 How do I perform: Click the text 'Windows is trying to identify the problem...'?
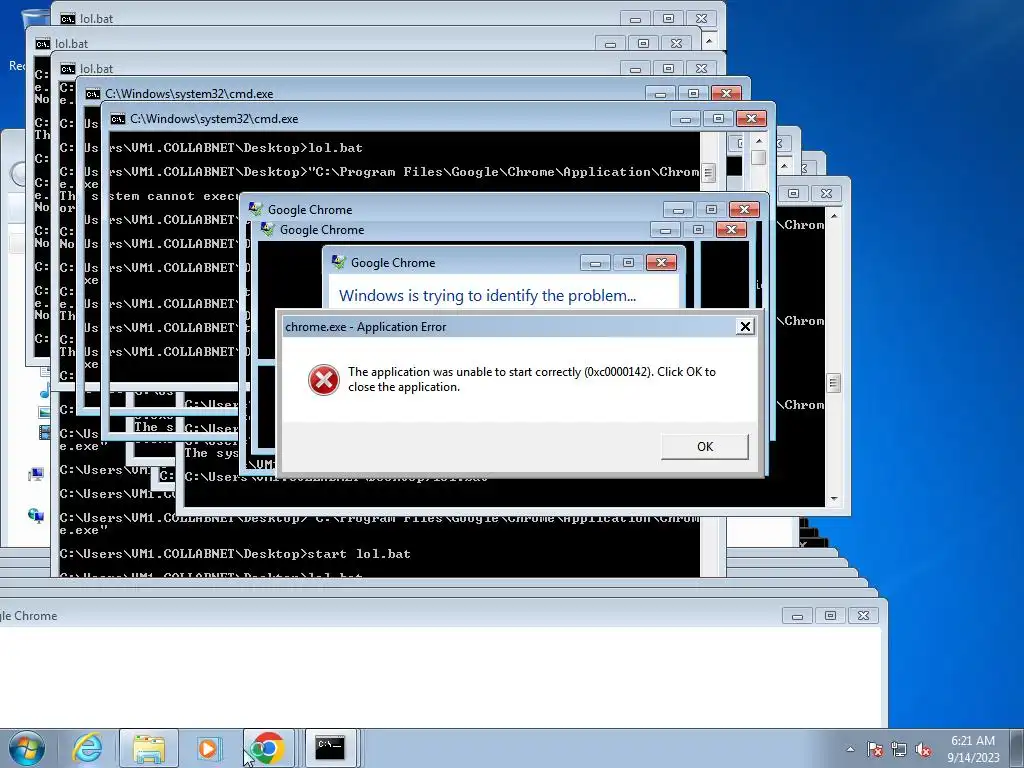tap(487, 296)
